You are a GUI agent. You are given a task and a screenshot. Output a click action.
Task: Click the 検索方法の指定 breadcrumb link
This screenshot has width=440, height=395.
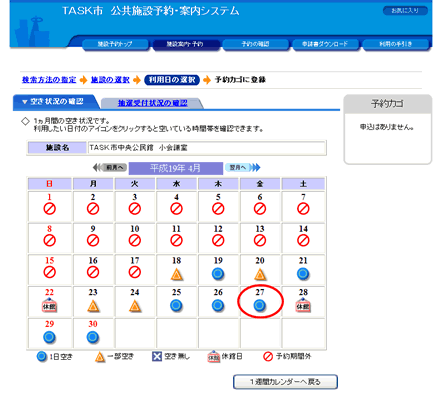click(x=49, y=80)
